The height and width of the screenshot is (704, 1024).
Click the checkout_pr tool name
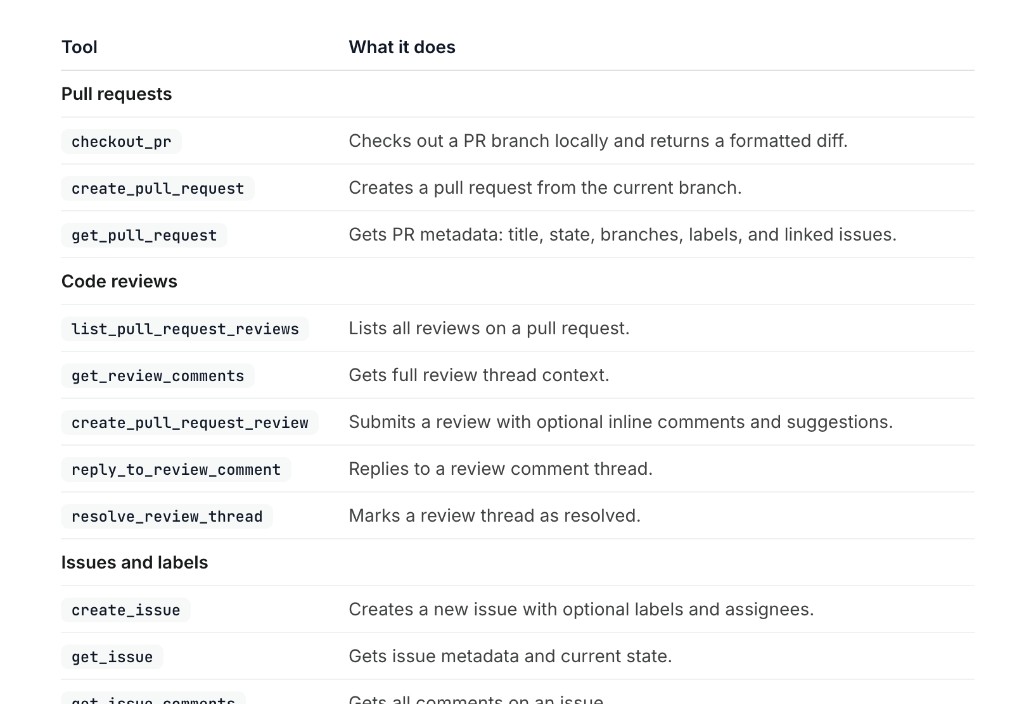click(x=121, y=142)
